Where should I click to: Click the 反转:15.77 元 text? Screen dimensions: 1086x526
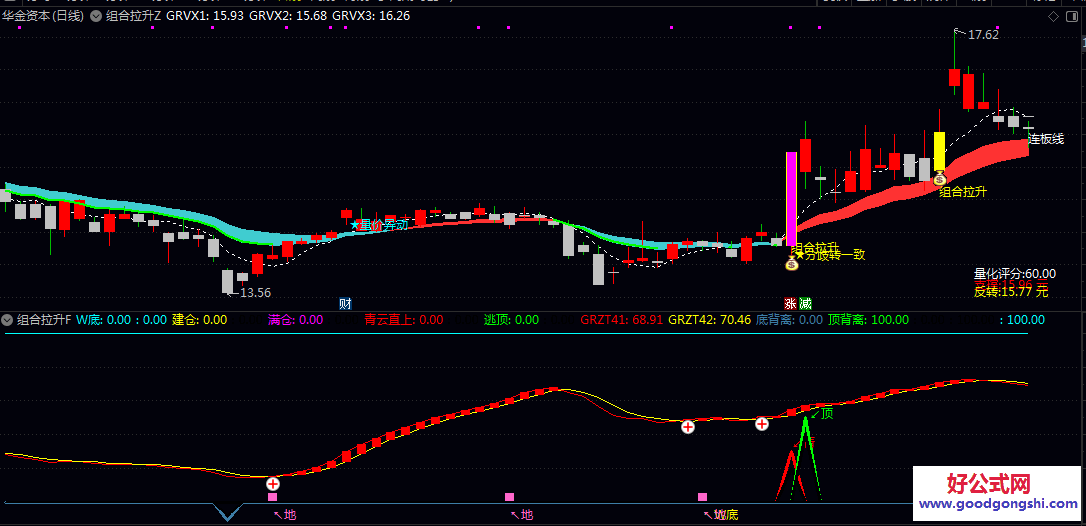1011,292
